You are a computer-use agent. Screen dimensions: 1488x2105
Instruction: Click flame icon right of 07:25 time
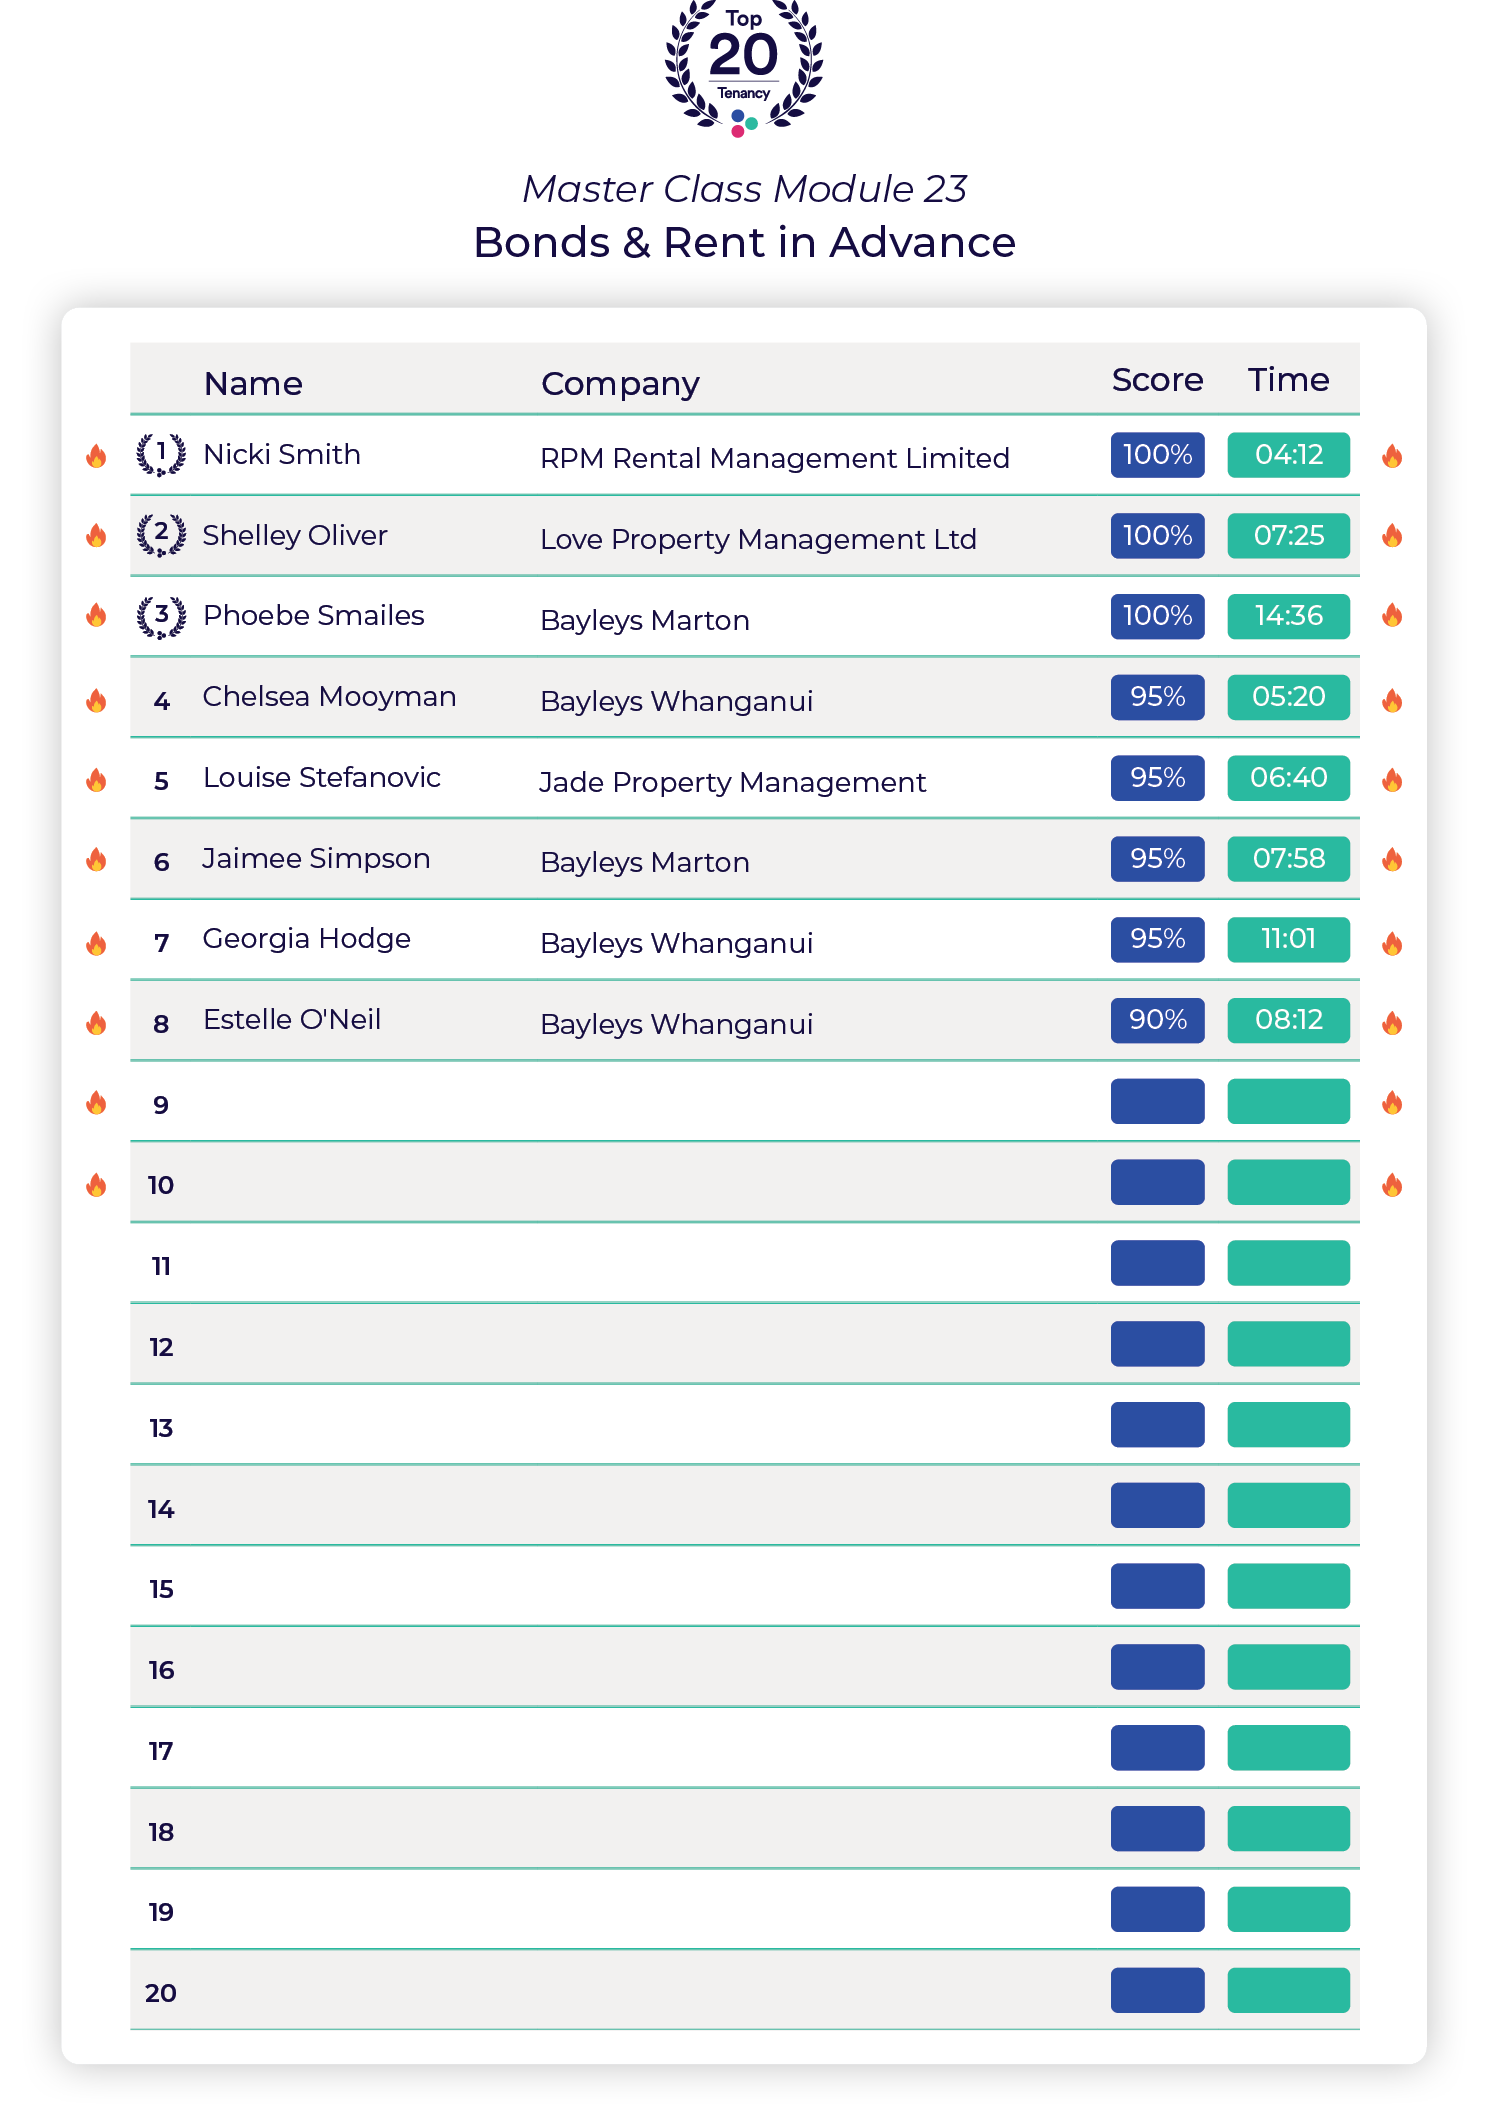pyautogui.click(x=1392, y=536)
